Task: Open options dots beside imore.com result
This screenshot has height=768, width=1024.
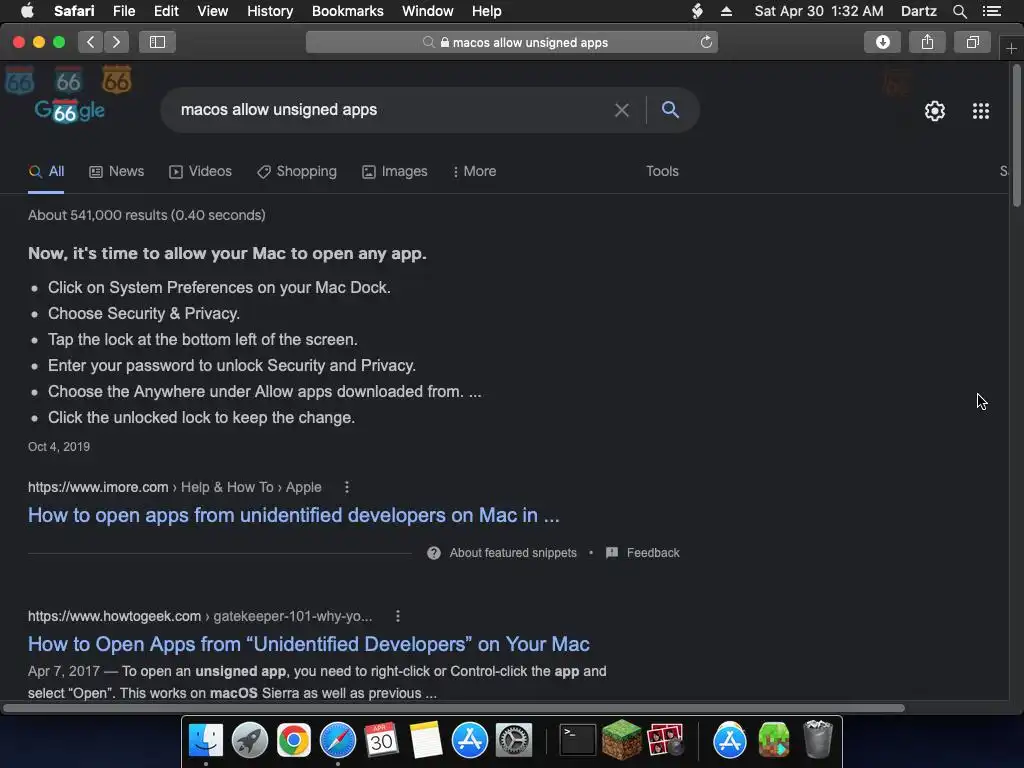Action: 347,487
